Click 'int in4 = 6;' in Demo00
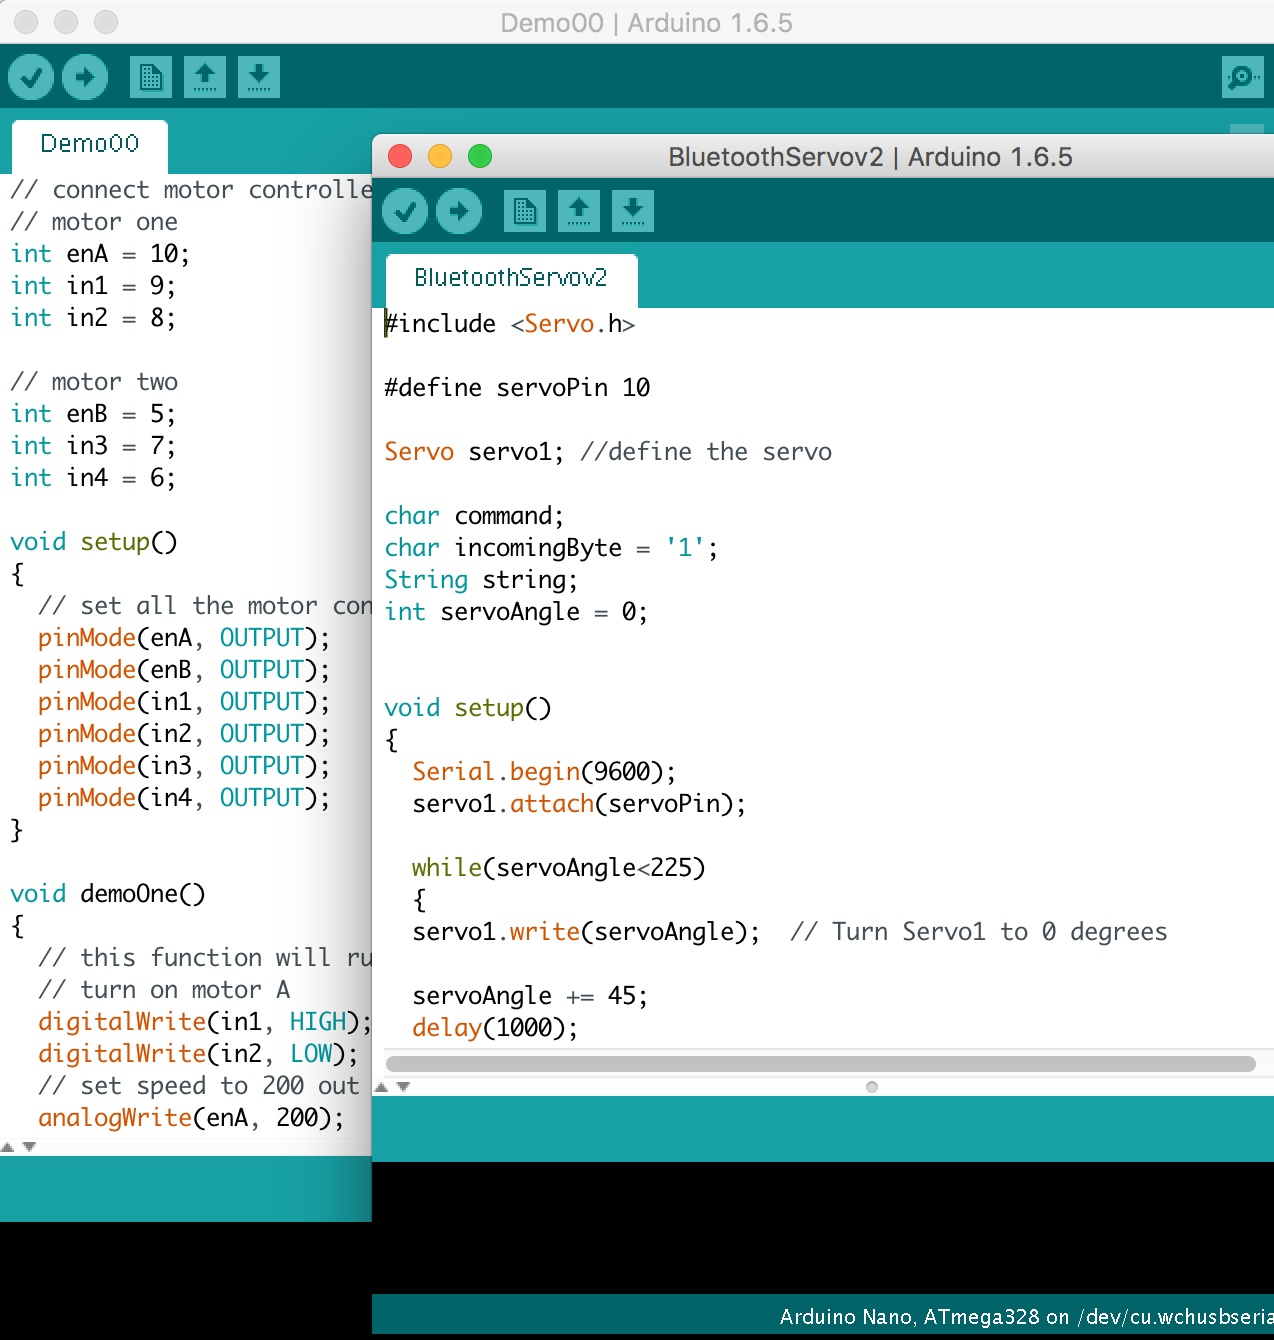 click(x=93, y=478)
